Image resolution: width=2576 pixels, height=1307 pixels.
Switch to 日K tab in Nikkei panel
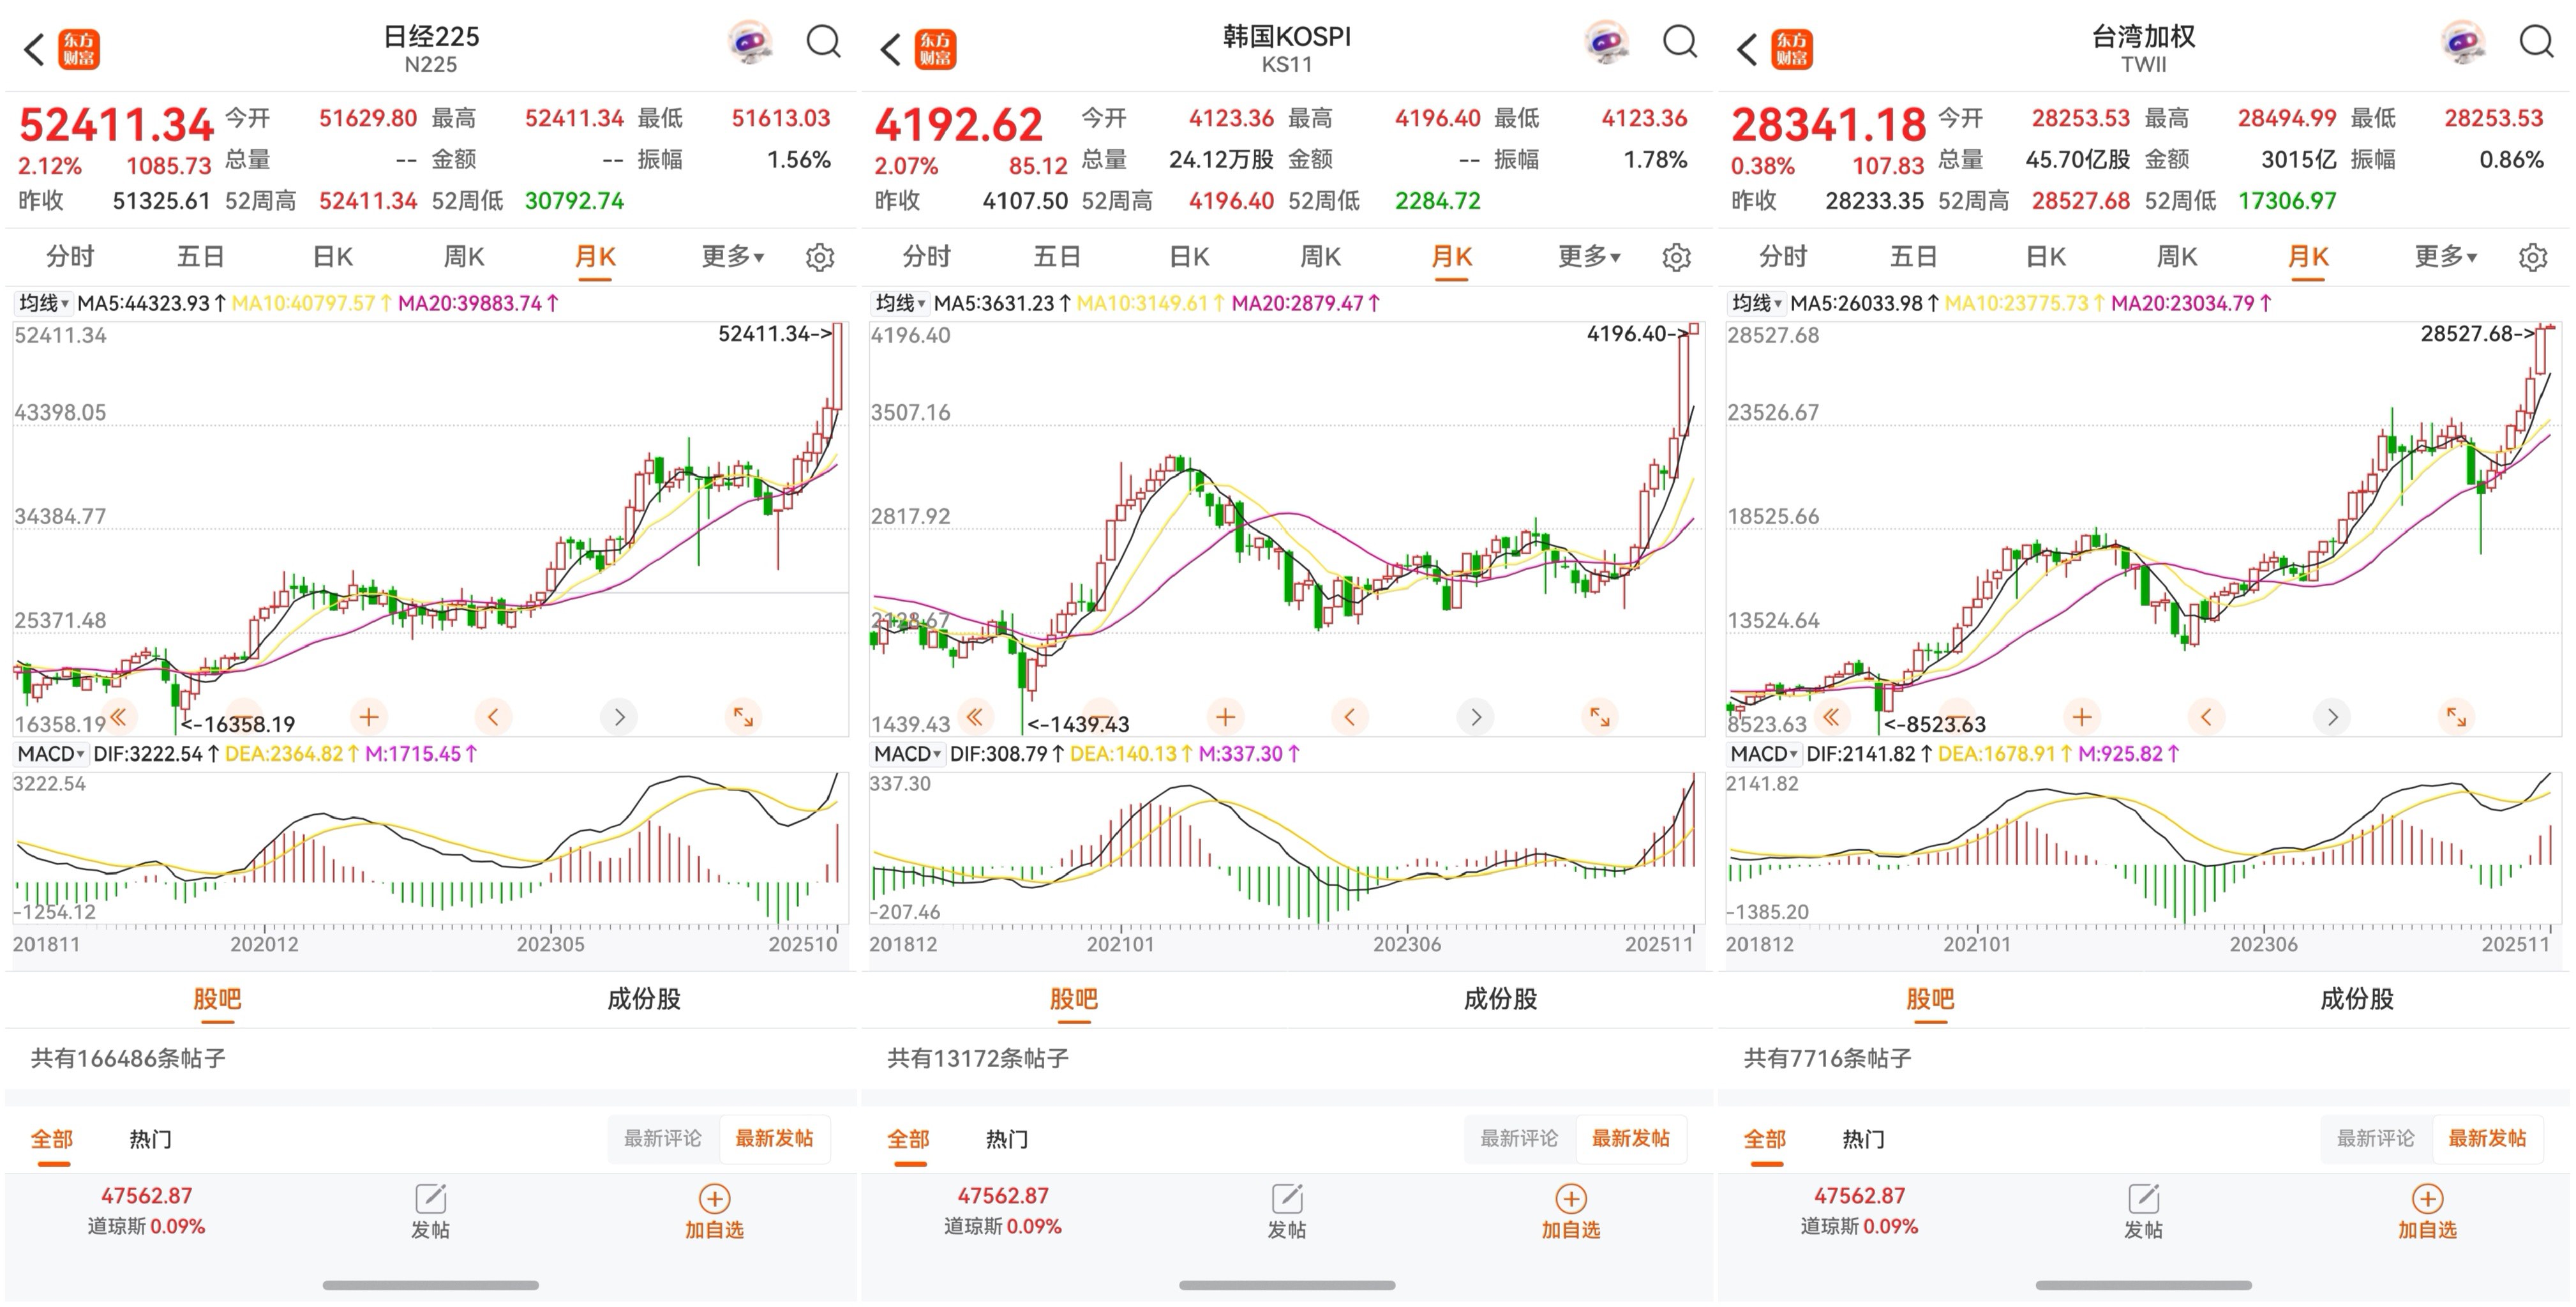point(333,257)
